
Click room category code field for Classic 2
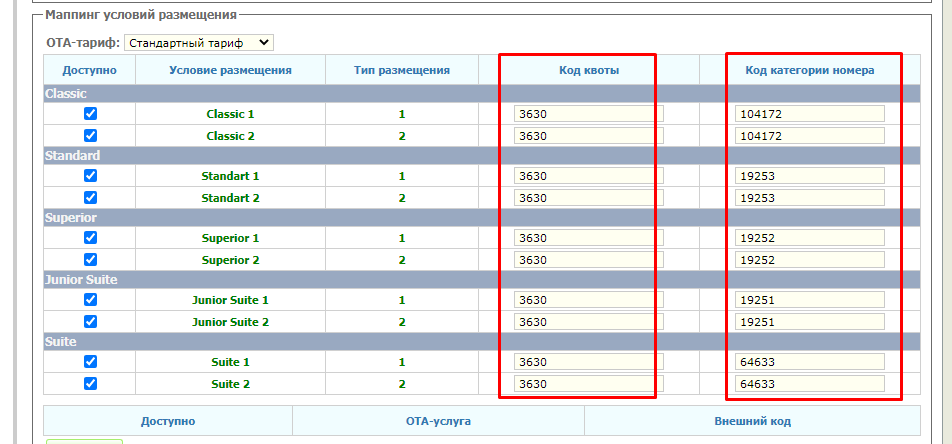(x=809, y=136)
